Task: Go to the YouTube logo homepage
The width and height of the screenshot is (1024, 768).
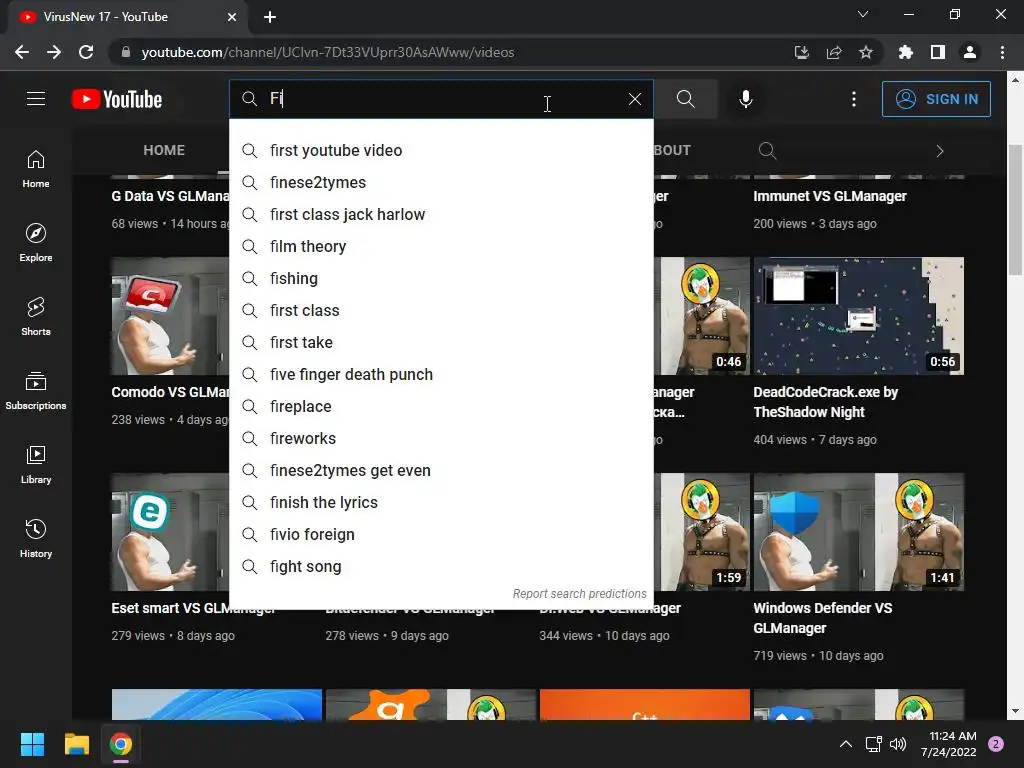Action: click(x=117, y=99)
